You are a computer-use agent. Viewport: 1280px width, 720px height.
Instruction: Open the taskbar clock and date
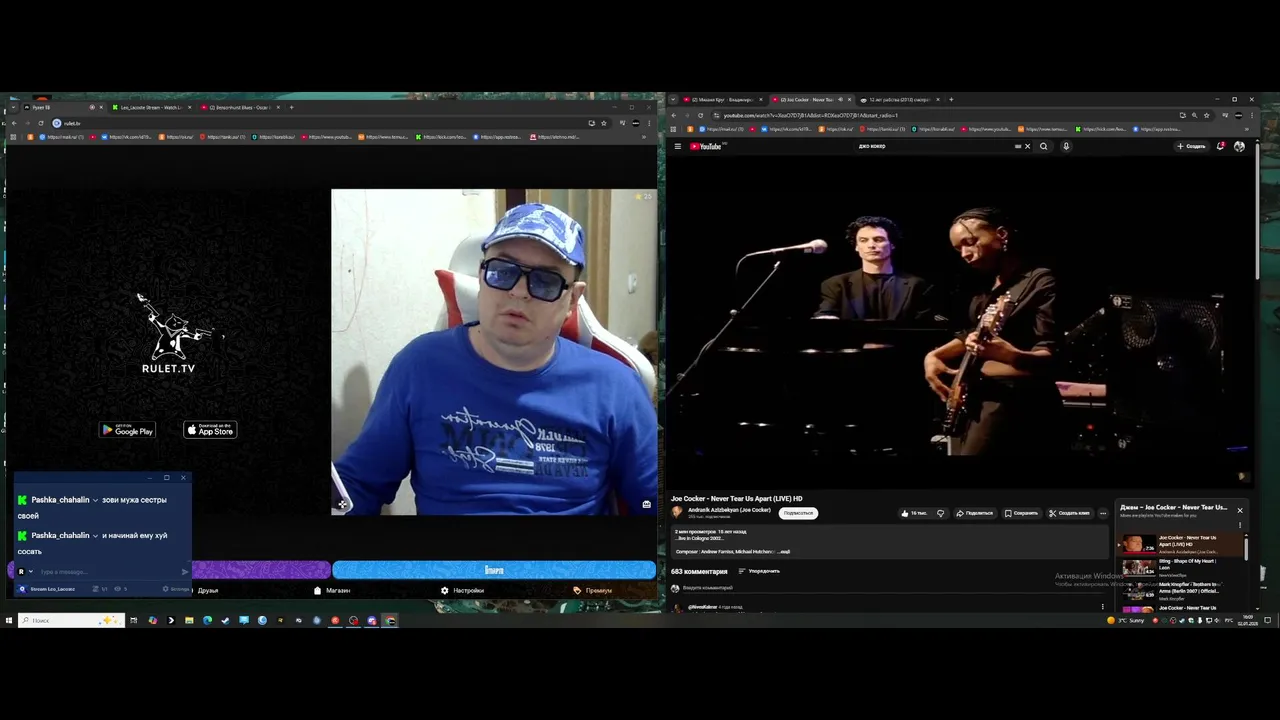(x=1248, y=620)
